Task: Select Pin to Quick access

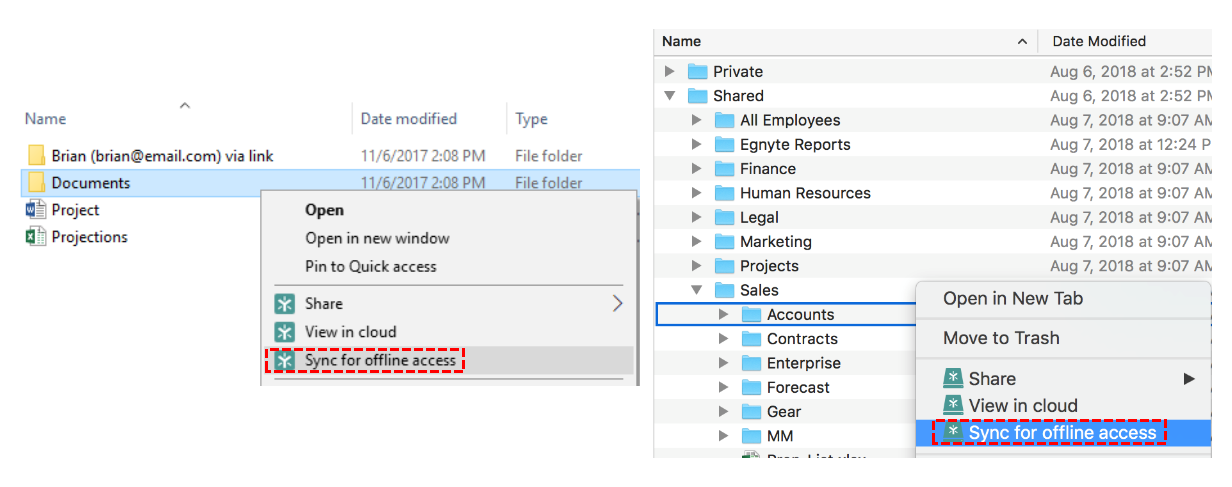Action: (x=370, y=267)
